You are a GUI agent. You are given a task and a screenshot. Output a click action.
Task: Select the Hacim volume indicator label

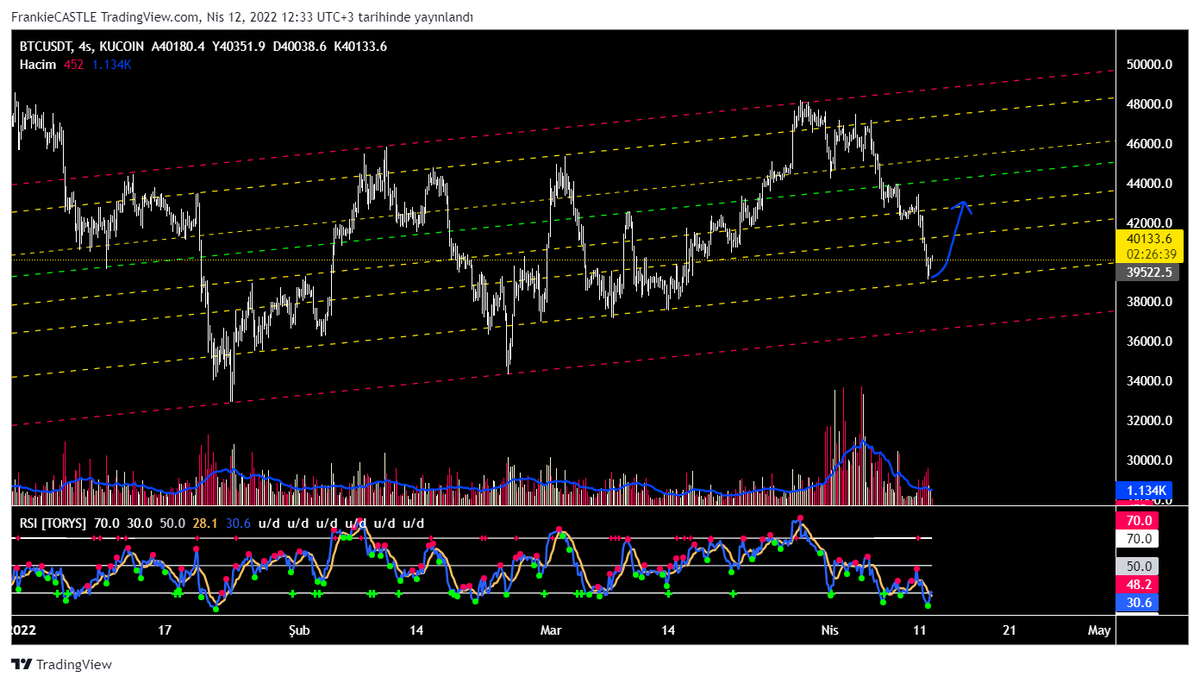[x=37, y=64]
